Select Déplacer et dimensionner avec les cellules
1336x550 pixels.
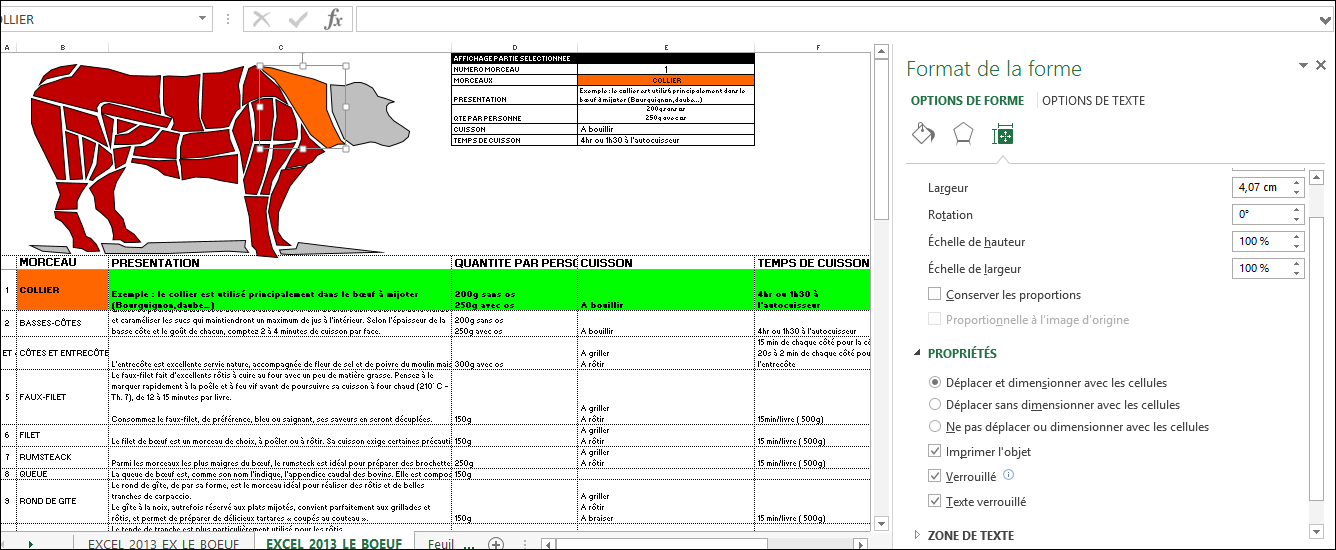coord(935,382)
